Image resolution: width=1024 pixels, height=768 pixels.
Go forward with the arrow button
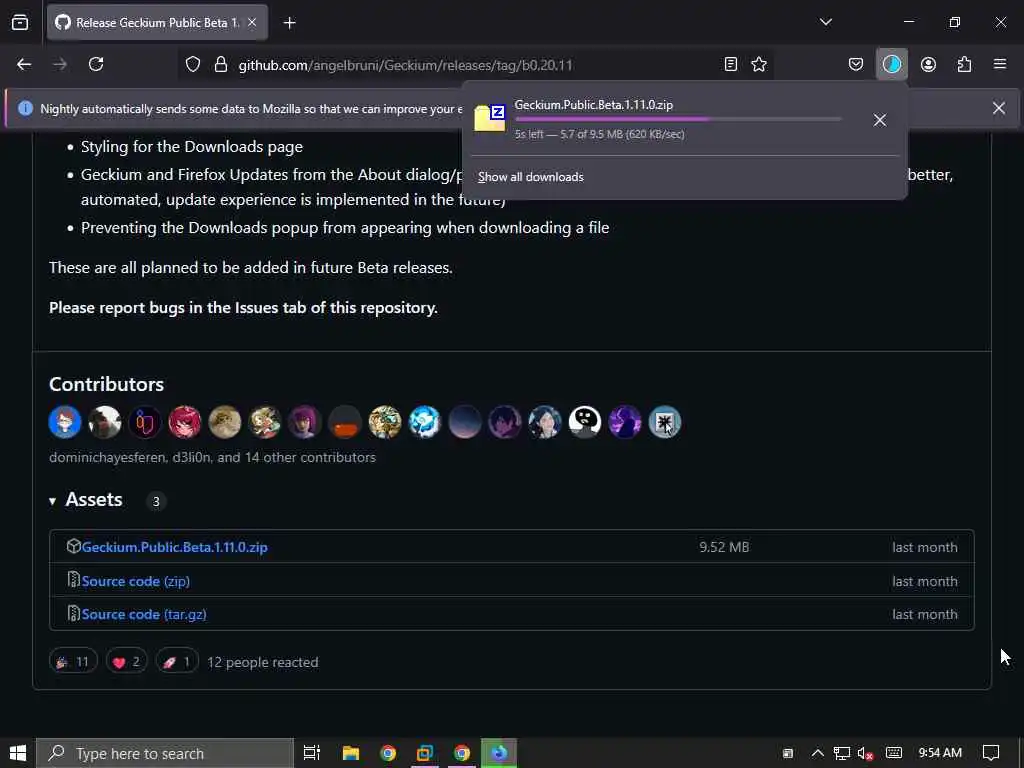60,64
